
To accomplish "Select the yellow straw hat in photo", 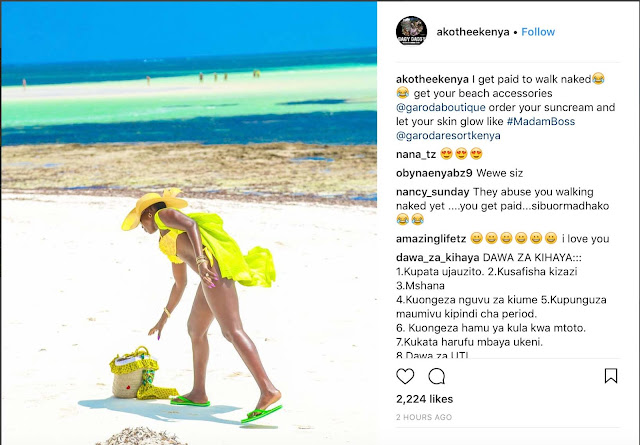I will (x=153, y=208).
